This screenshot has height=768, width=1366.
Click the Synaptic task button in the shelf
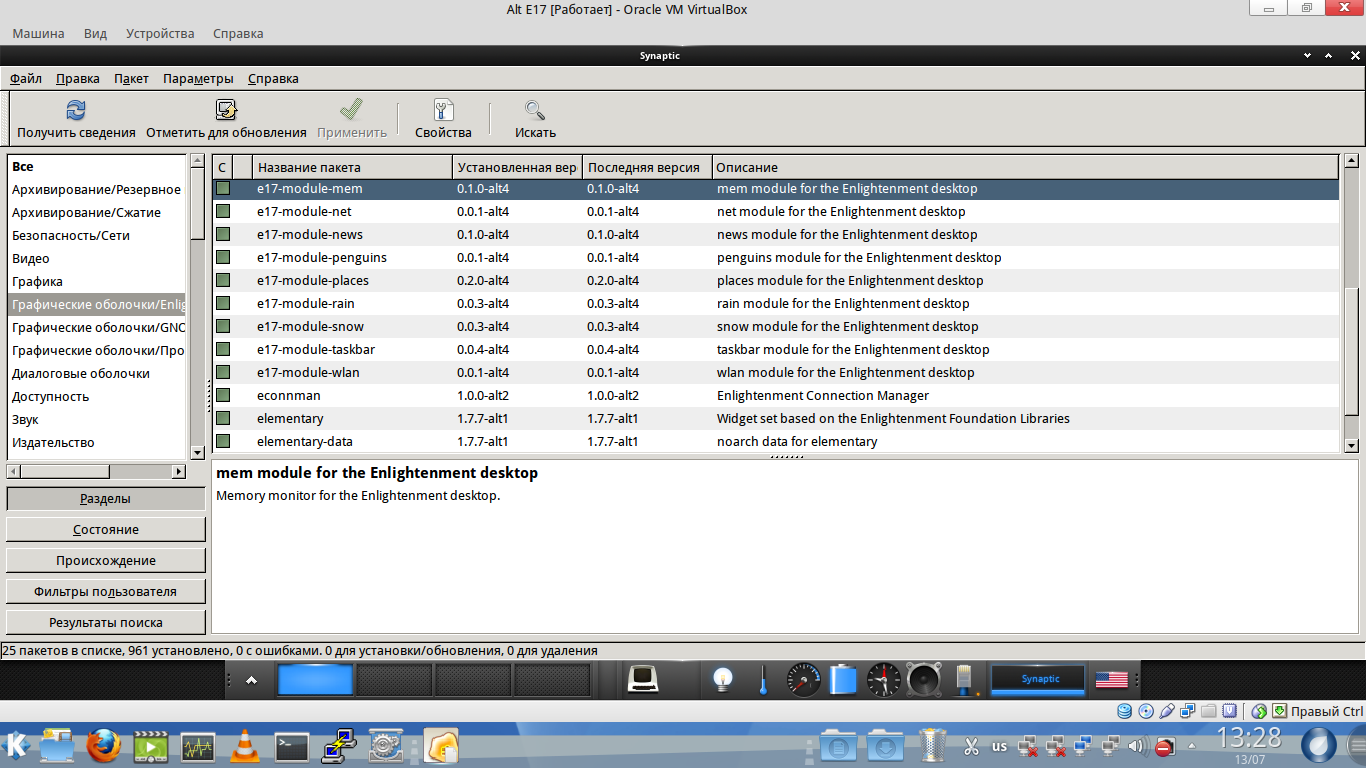click(x=1039, y=680)
